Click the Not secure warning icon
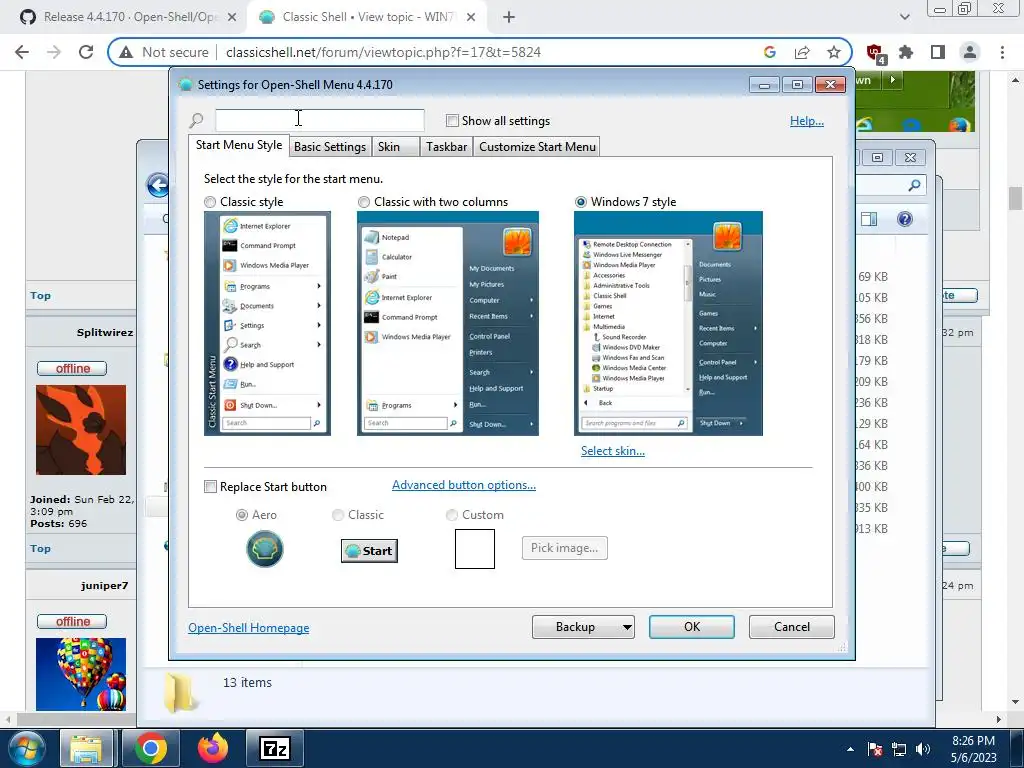The height and width of the screenshot is (768, 1024). tap(125, 52)
